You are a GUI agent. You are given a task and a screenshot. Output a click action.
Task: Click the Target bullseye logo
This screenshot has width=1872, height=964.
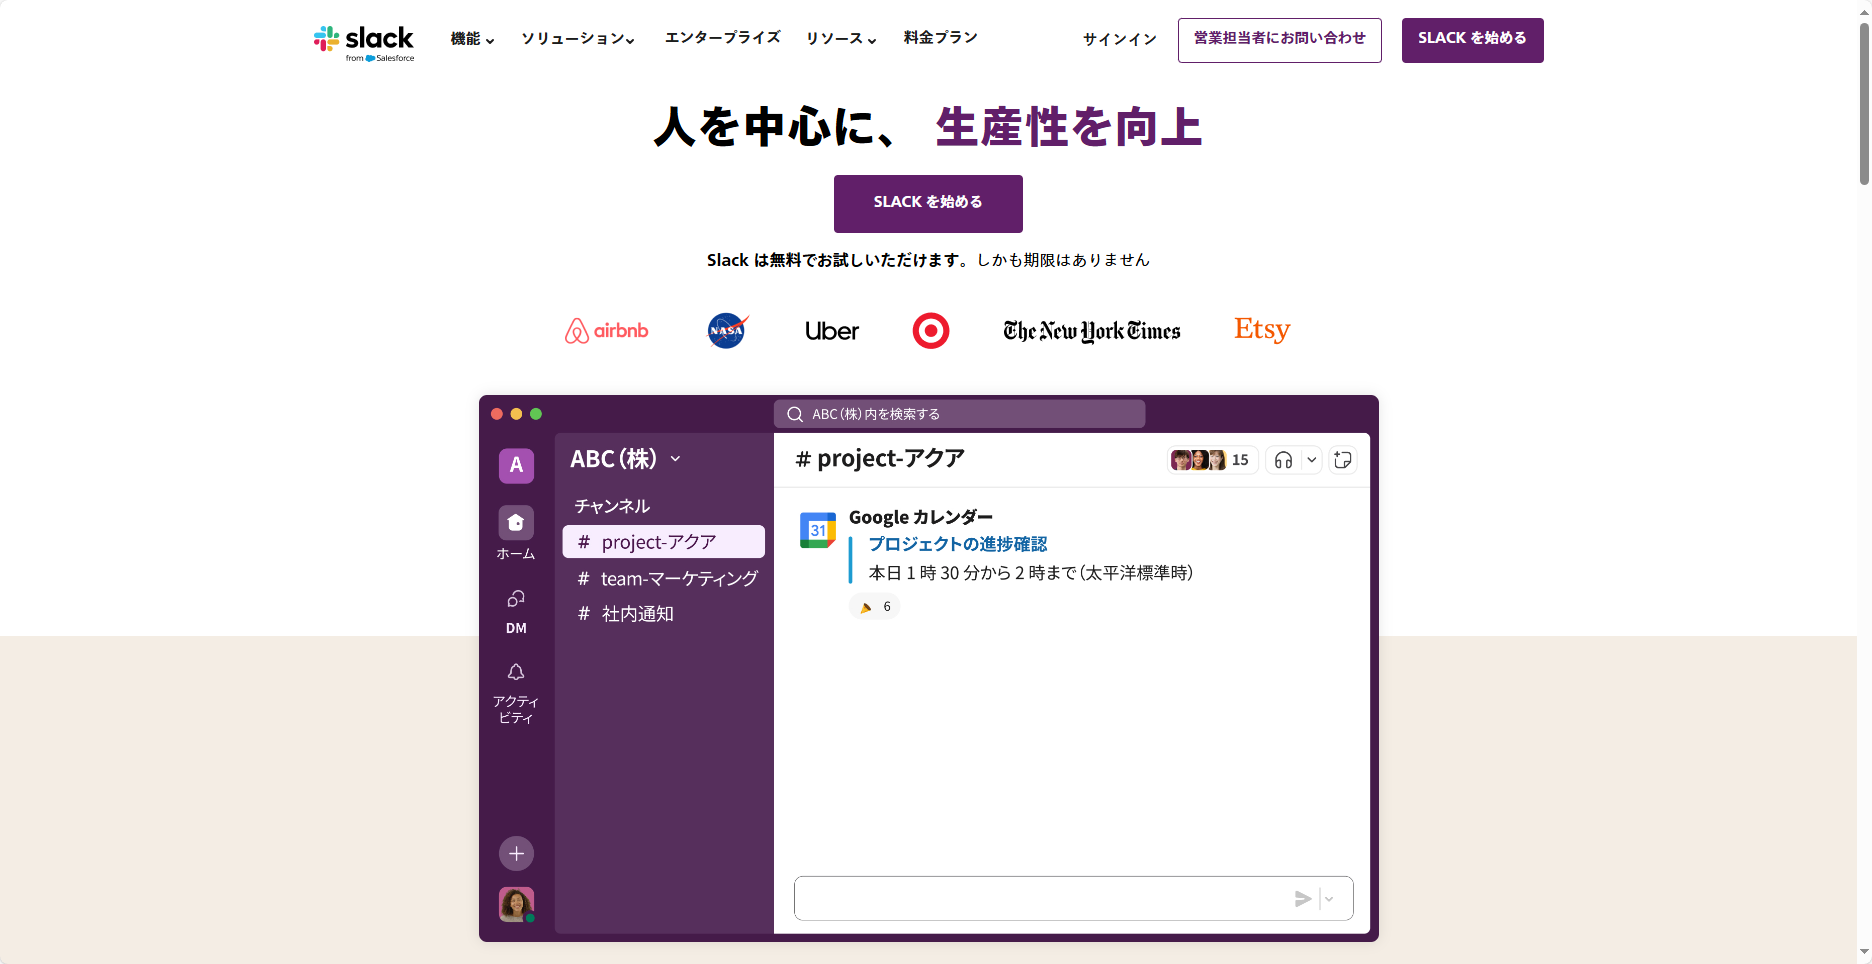931,331
